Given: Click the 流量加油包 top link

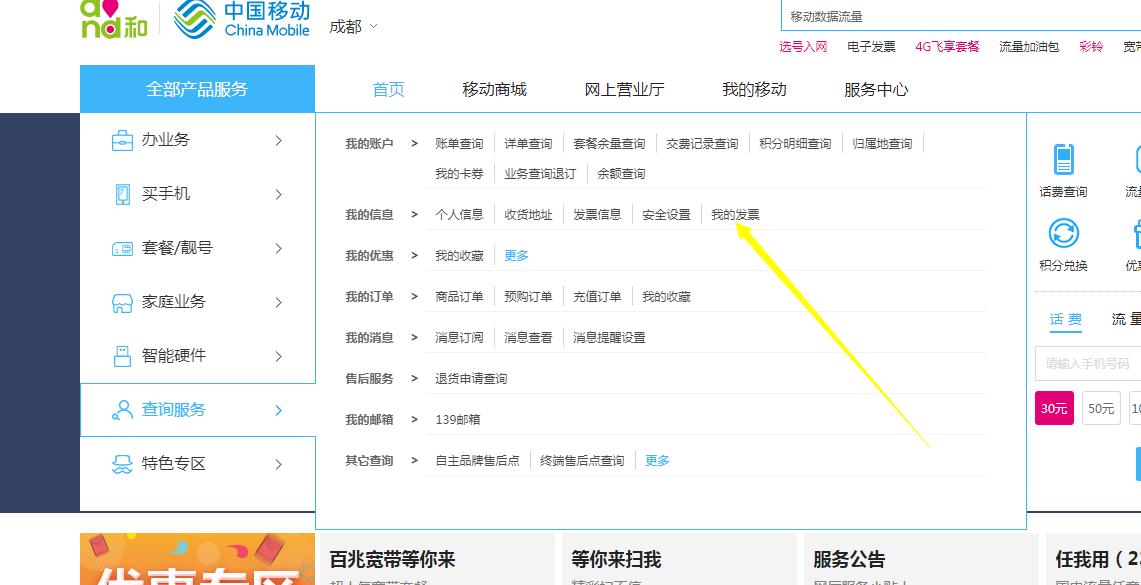Looking at the screenshot, I should tap(1029, 47).
